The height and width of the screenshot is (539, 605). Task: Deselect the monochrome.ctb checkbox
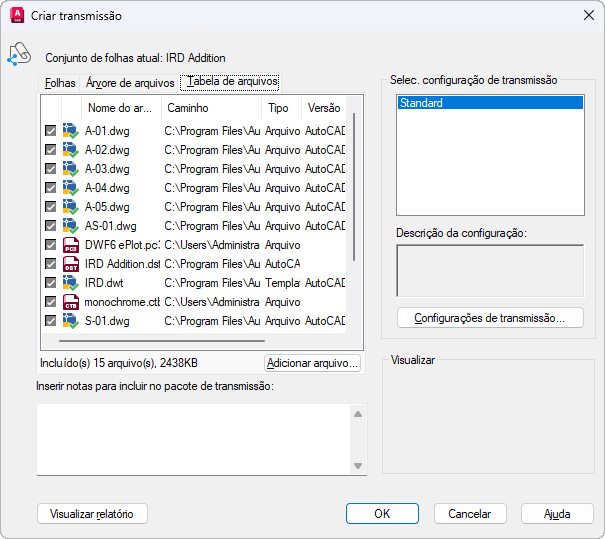pos(50,302)
